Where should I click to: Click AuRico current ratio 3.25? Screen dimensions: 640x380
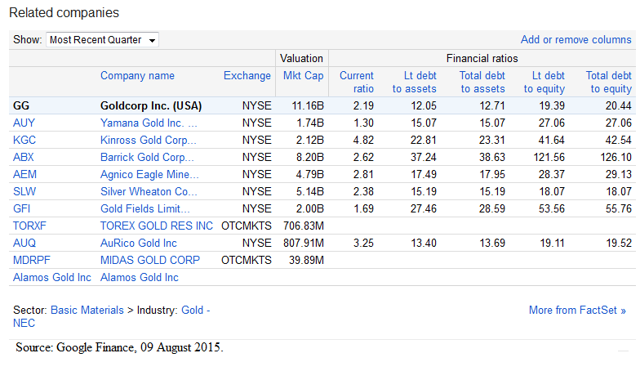tap(363, 243)
